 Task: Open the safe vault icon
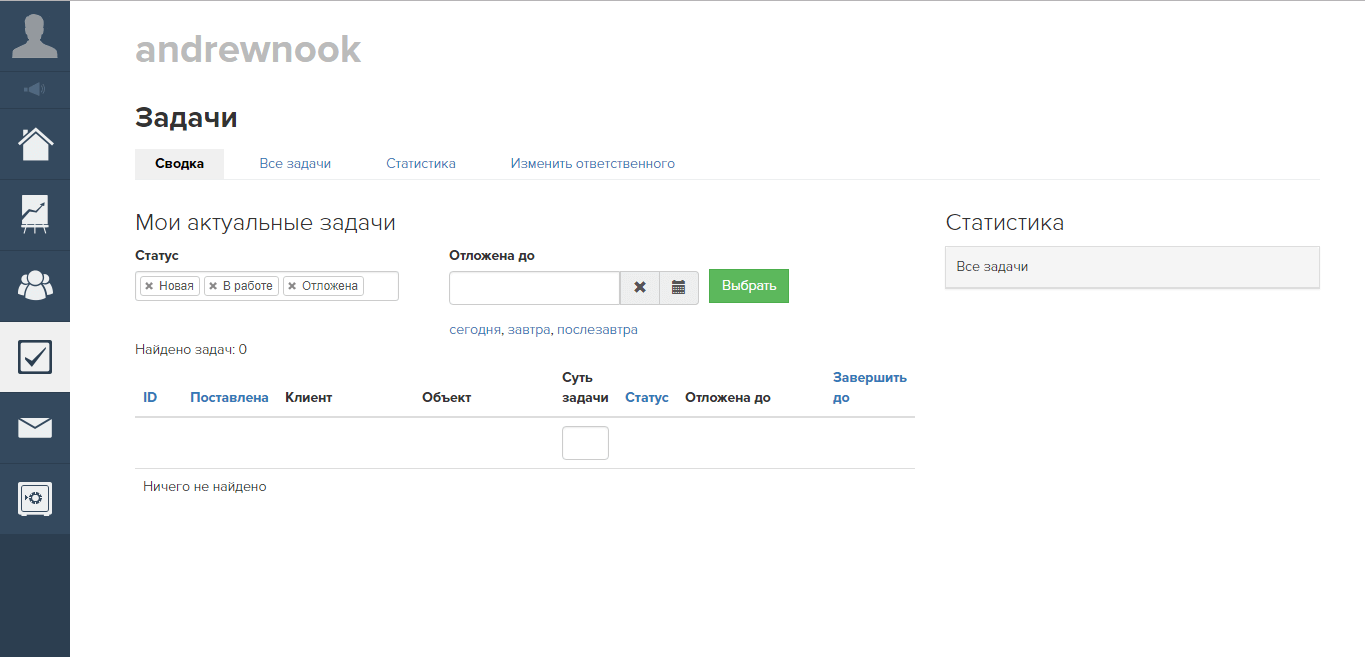click(35, 498)
